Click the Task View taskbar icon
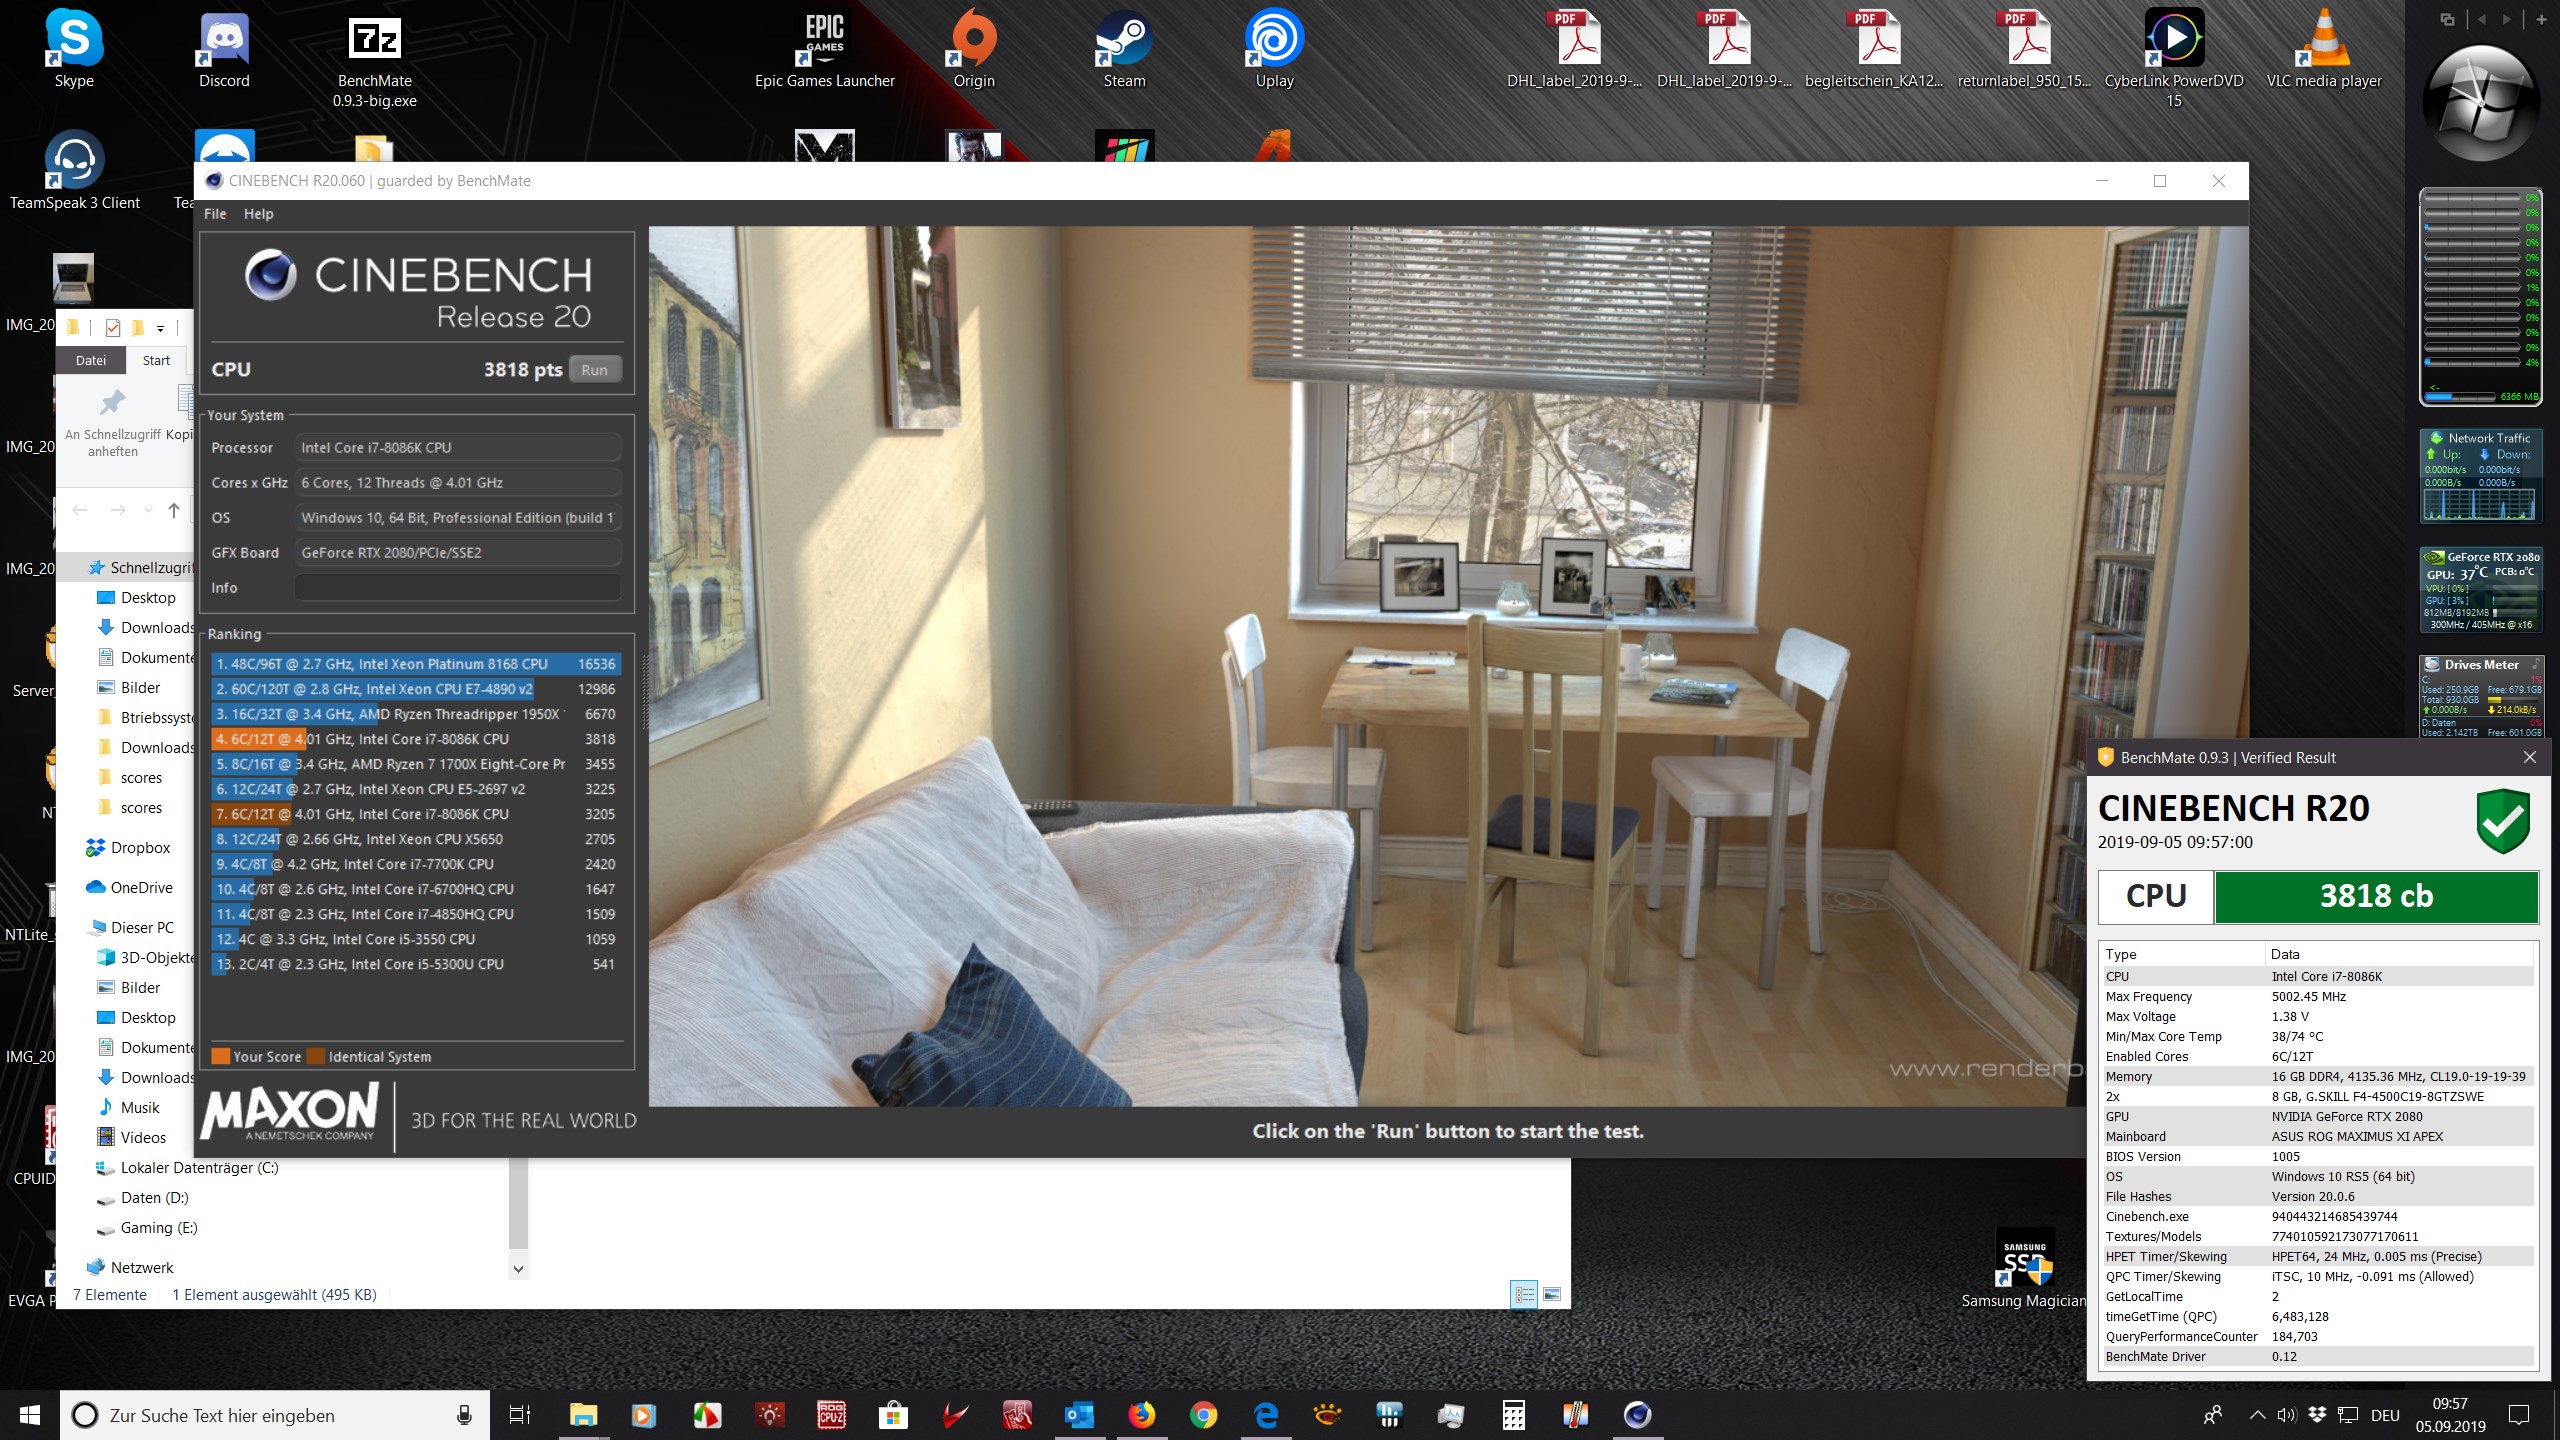 pyautogui.click(x=520, y=1415)
